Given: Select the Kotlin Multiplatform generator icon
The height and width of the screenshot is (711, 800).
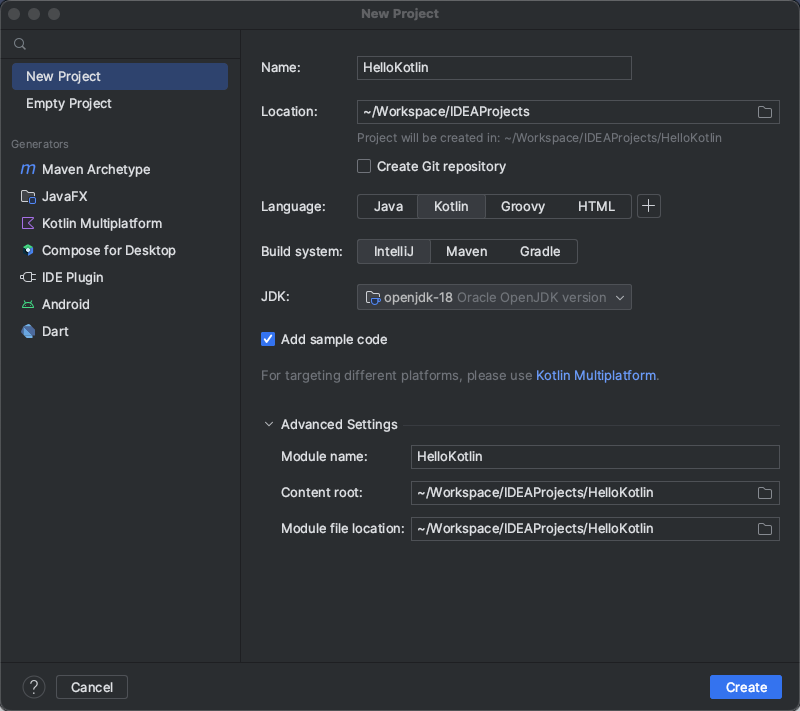Looking at the screenshot, I should (28, 224).
